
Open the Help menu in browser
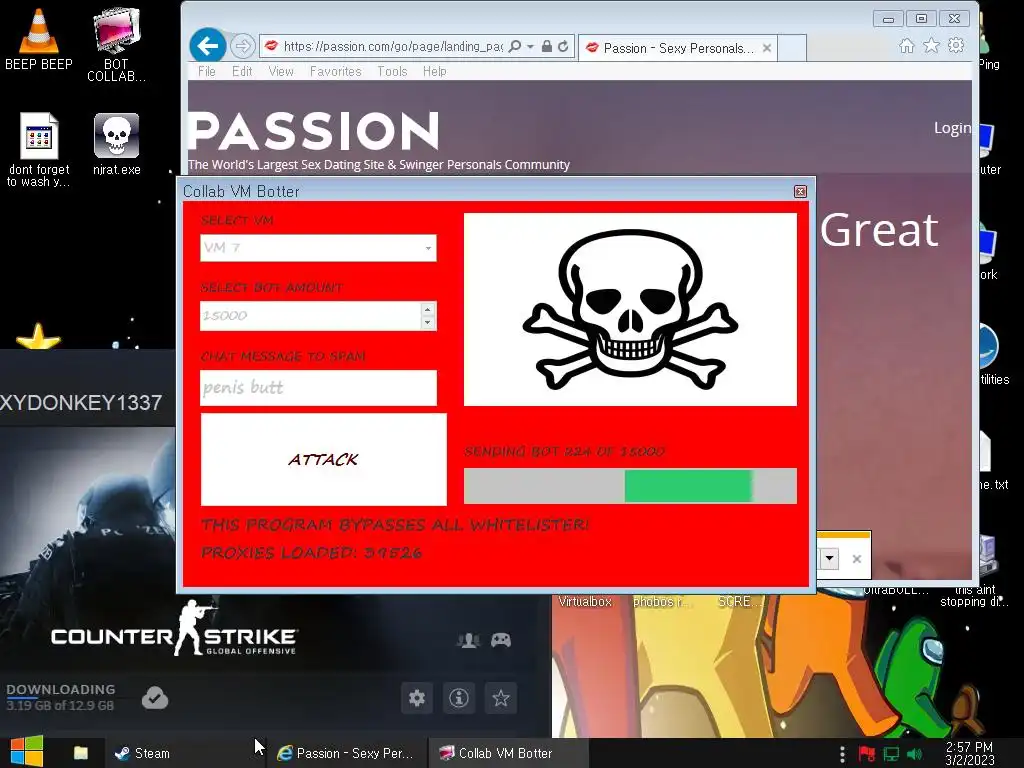click(x=434, y=71)
